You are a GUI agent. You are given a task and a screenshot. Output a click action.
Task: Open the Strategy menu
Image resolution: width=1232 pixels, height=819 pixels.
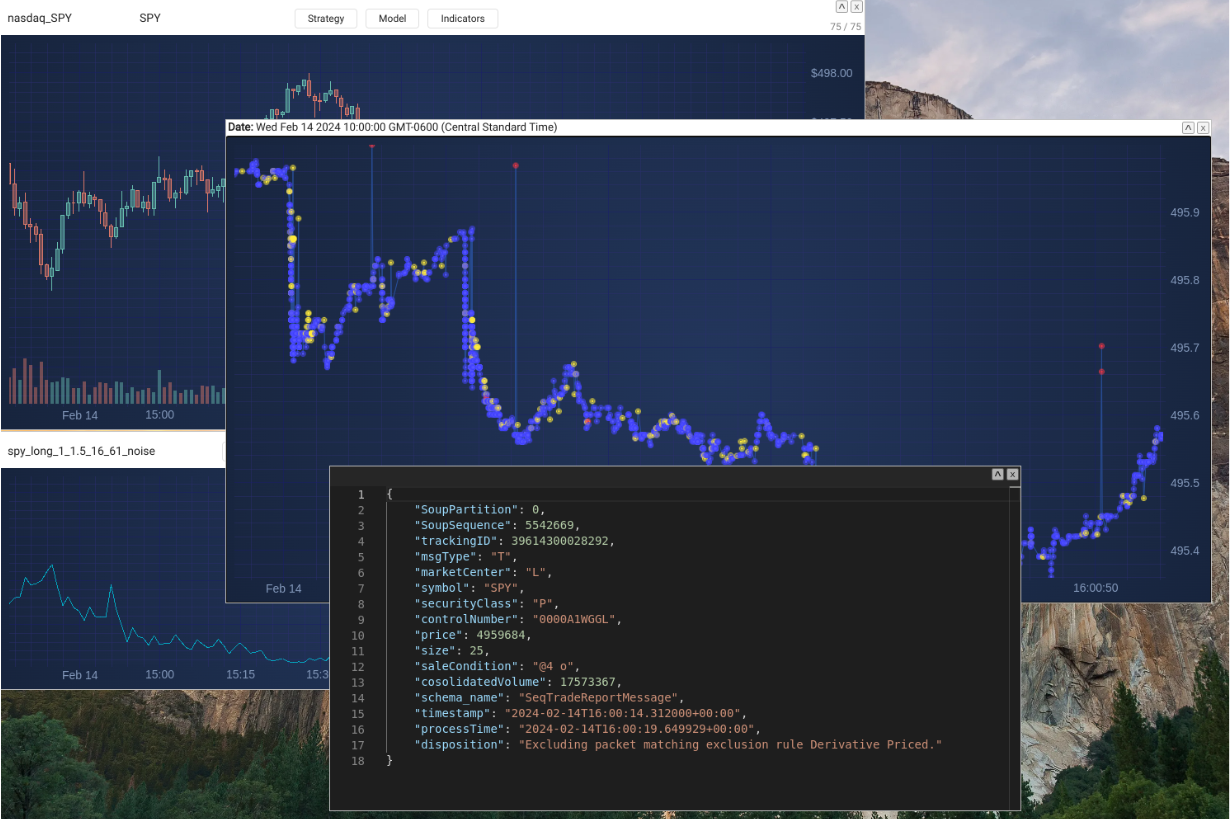point(326,19)
